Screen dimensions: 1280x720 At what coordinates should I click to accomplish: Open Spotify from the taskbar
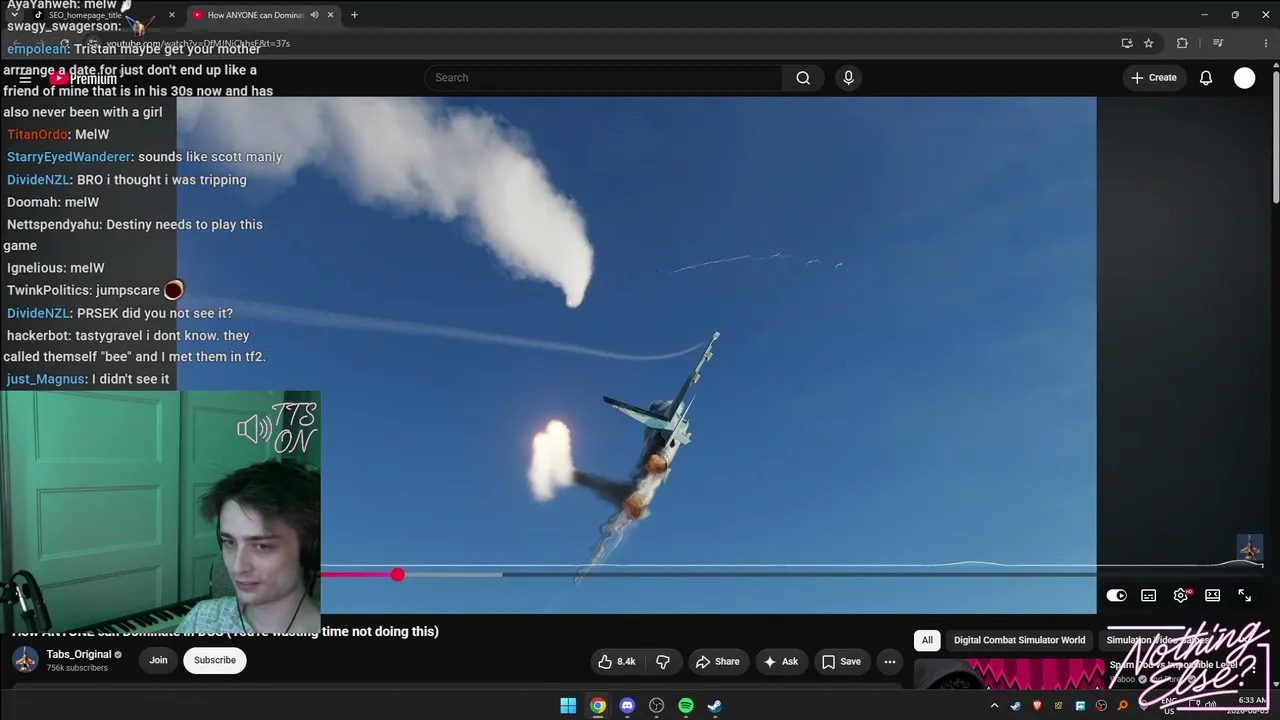point(686,706)
